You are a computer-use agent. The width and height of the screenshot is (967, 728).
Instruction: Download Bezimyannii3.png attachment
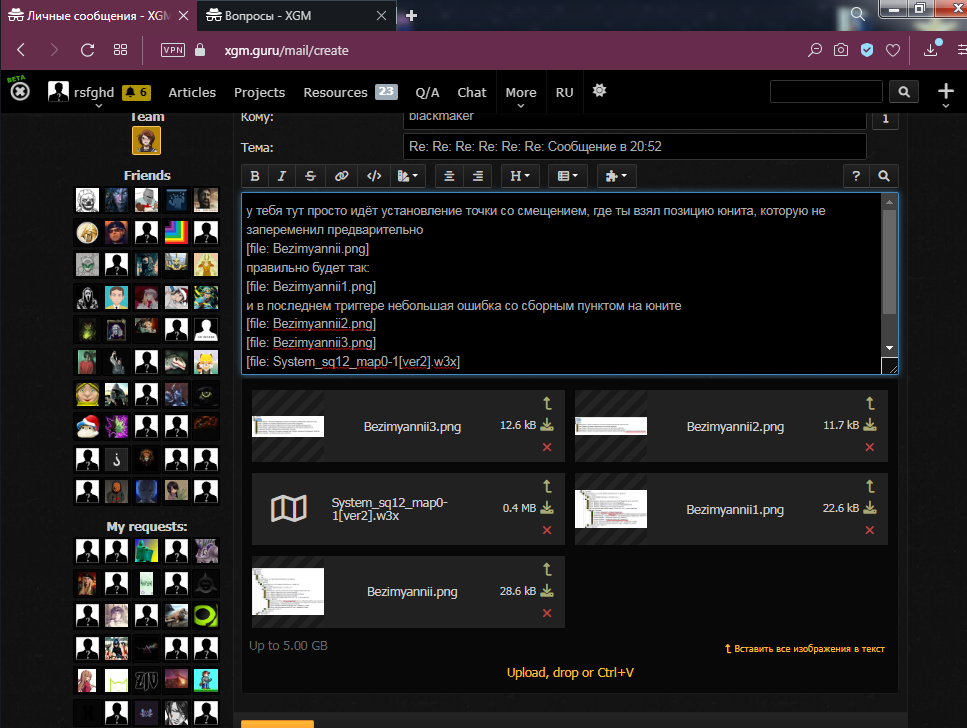[547, 425]
